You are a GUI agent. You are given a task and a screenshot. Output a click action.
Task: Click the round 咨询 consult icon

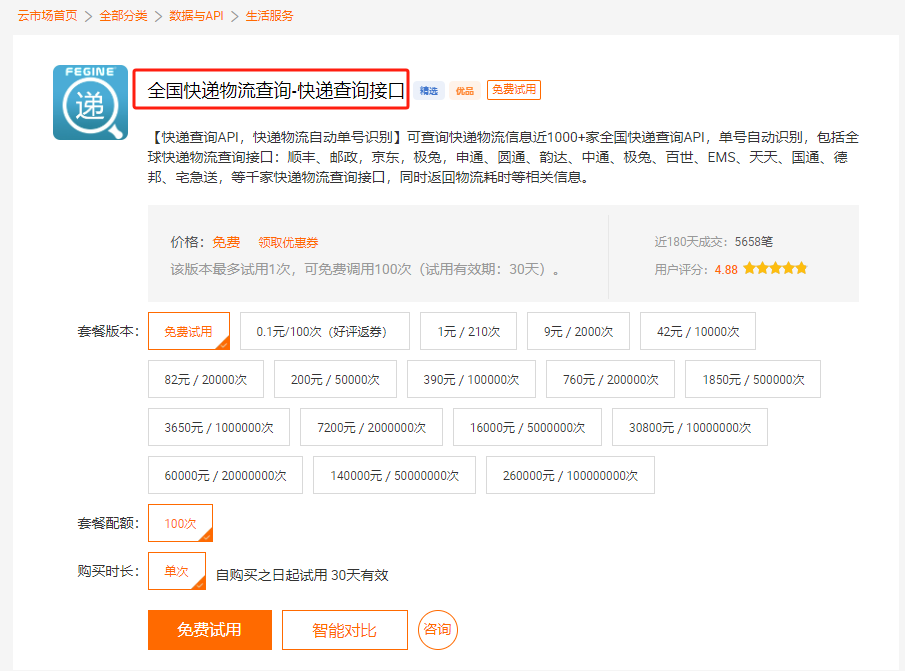437,630
